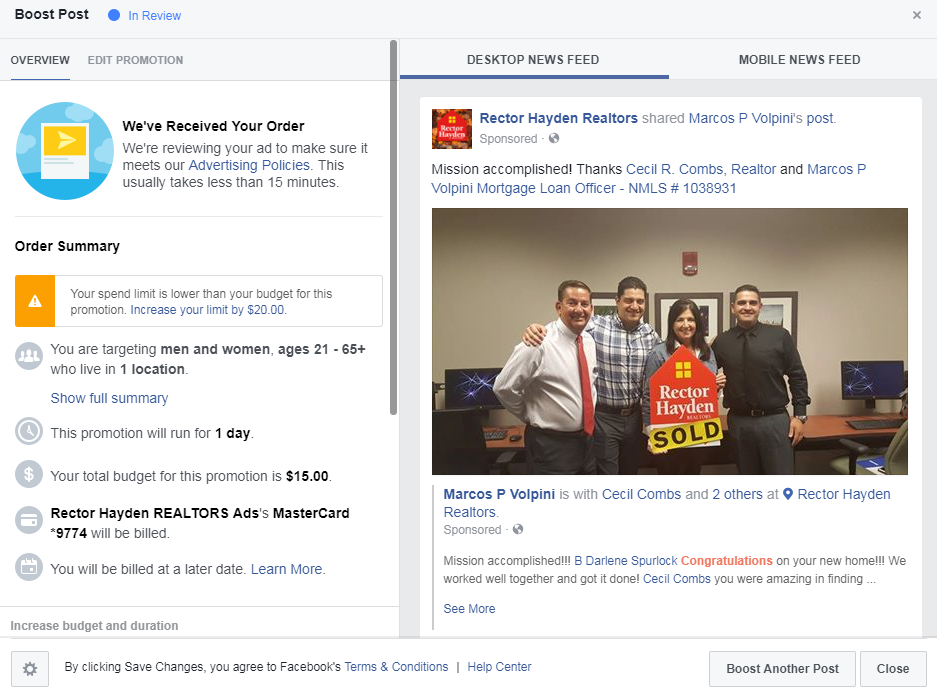
Task: Switch to the Overview tab
Action: 40,60
